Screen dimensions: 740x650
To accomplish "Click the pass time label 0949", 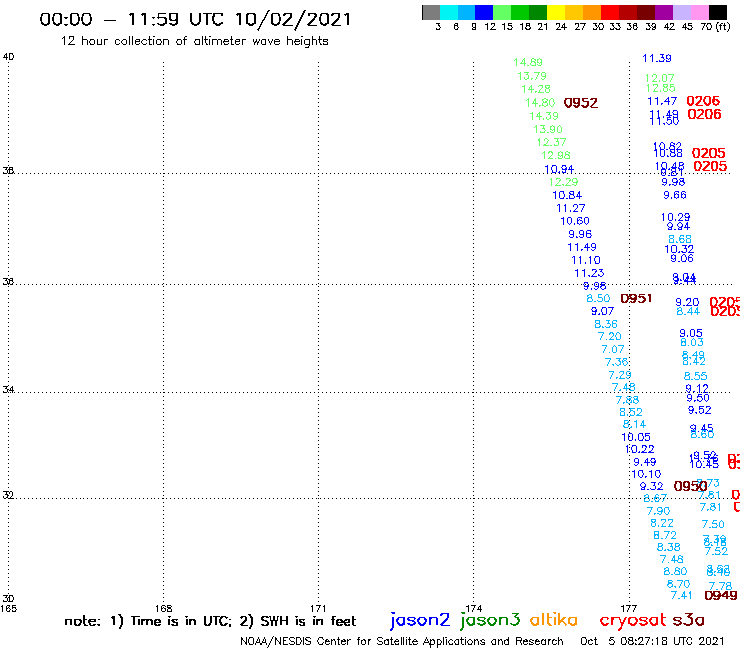I will pyautogui.click(x=721, y=596).
